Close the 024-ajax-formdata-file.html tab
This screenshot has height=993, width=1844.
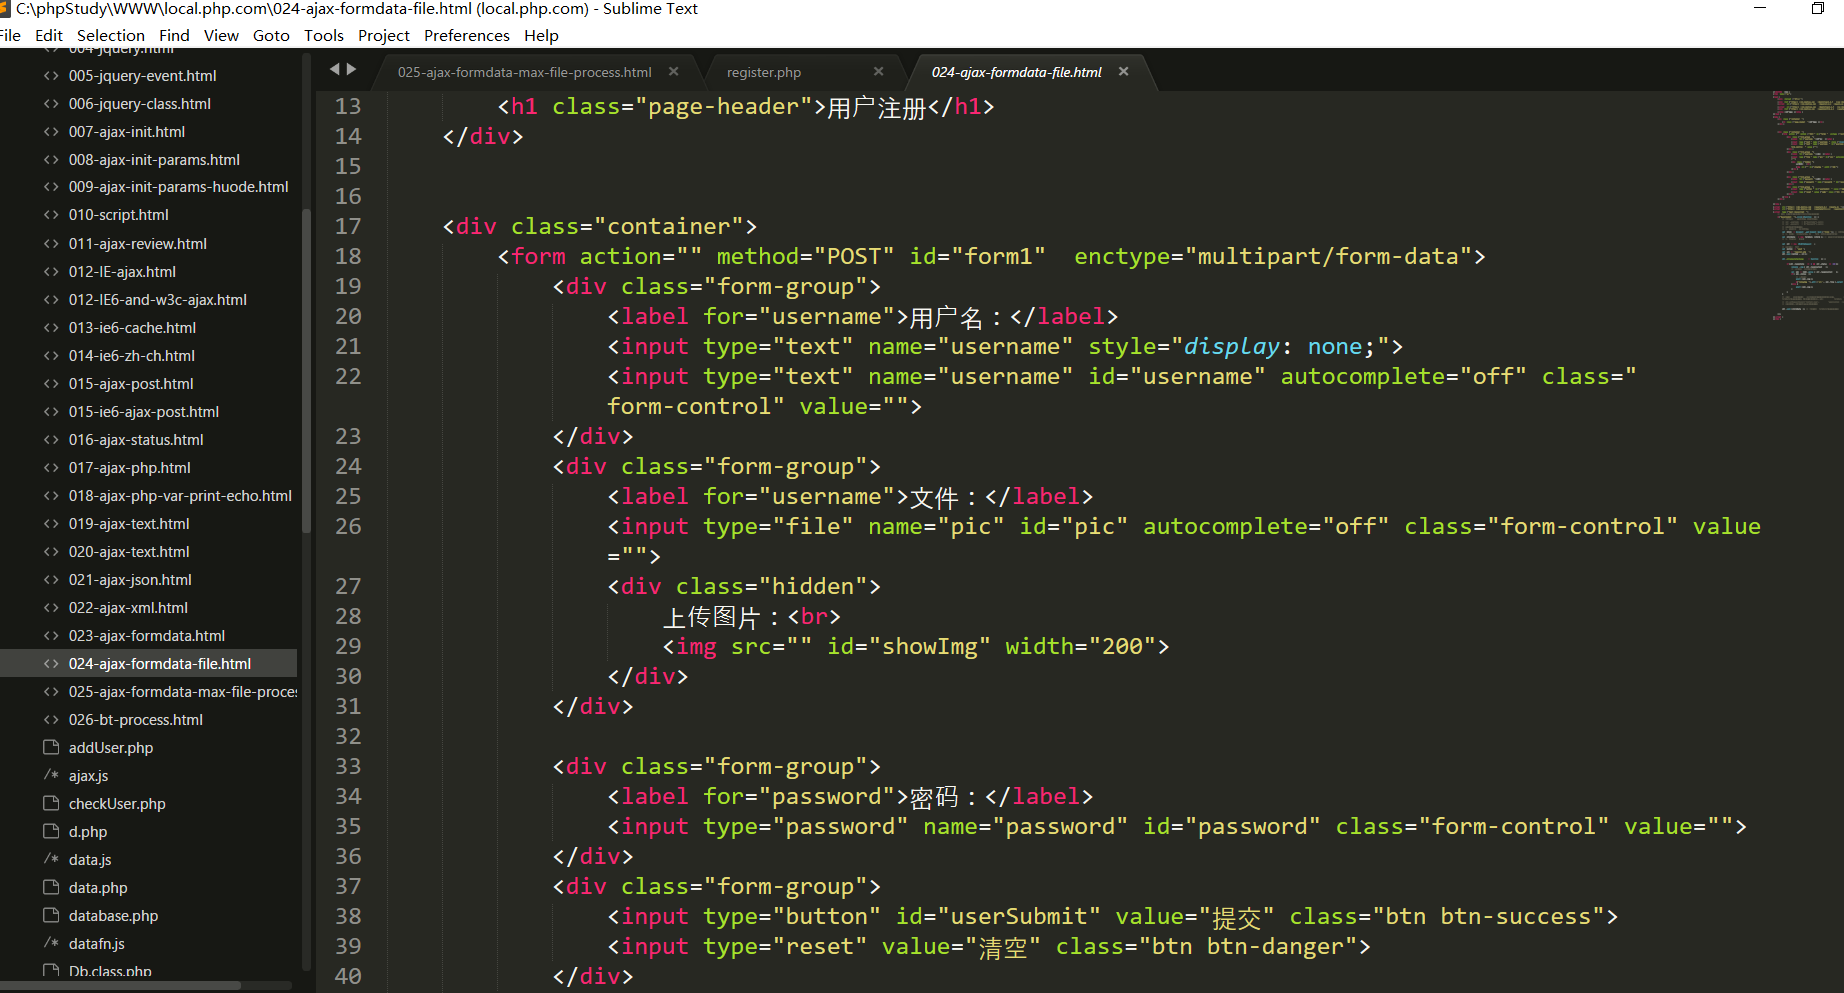click(1124, 72)
